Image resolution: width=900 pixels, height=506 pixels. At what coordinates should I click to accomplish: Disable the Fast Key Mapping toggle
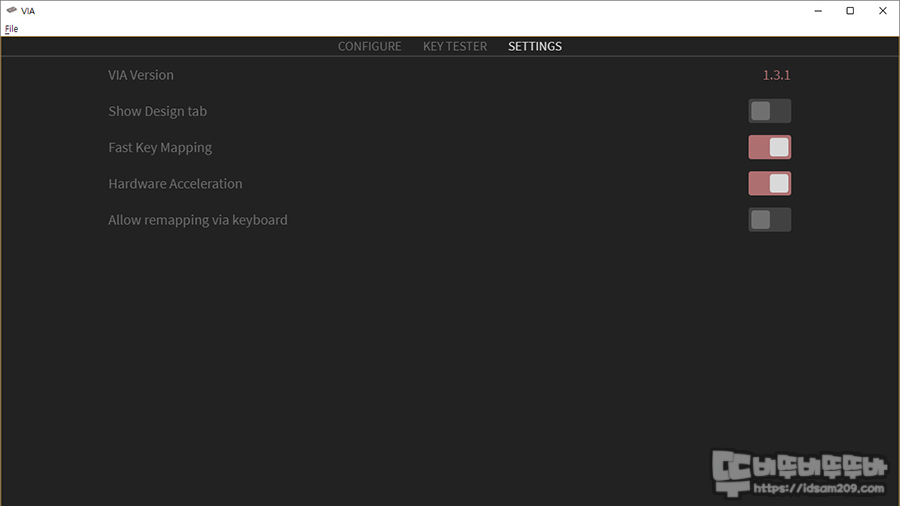769,147
